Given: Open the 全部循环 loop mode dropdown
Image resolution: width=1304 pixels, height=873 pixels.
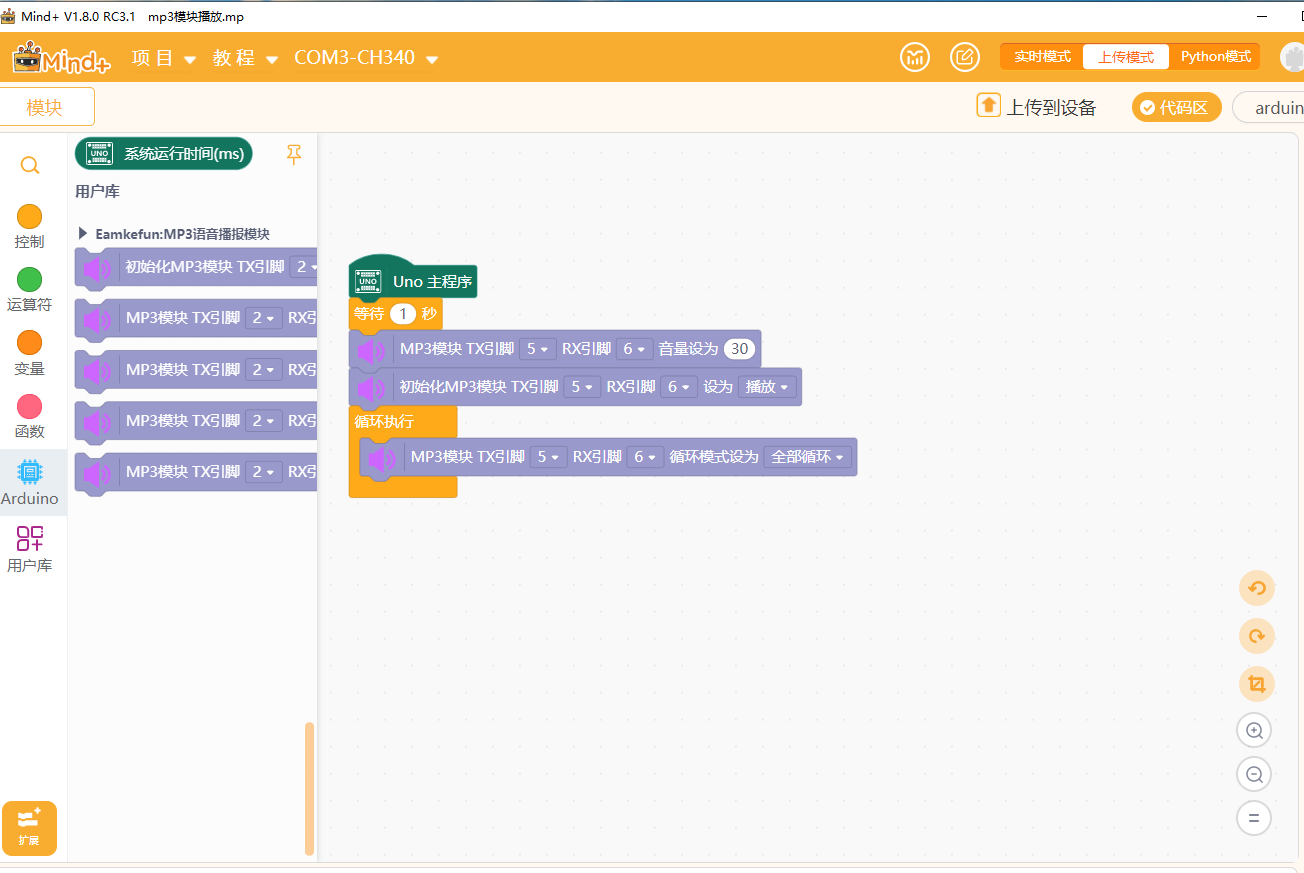Looking at the screenshot, I should [807, 457].
